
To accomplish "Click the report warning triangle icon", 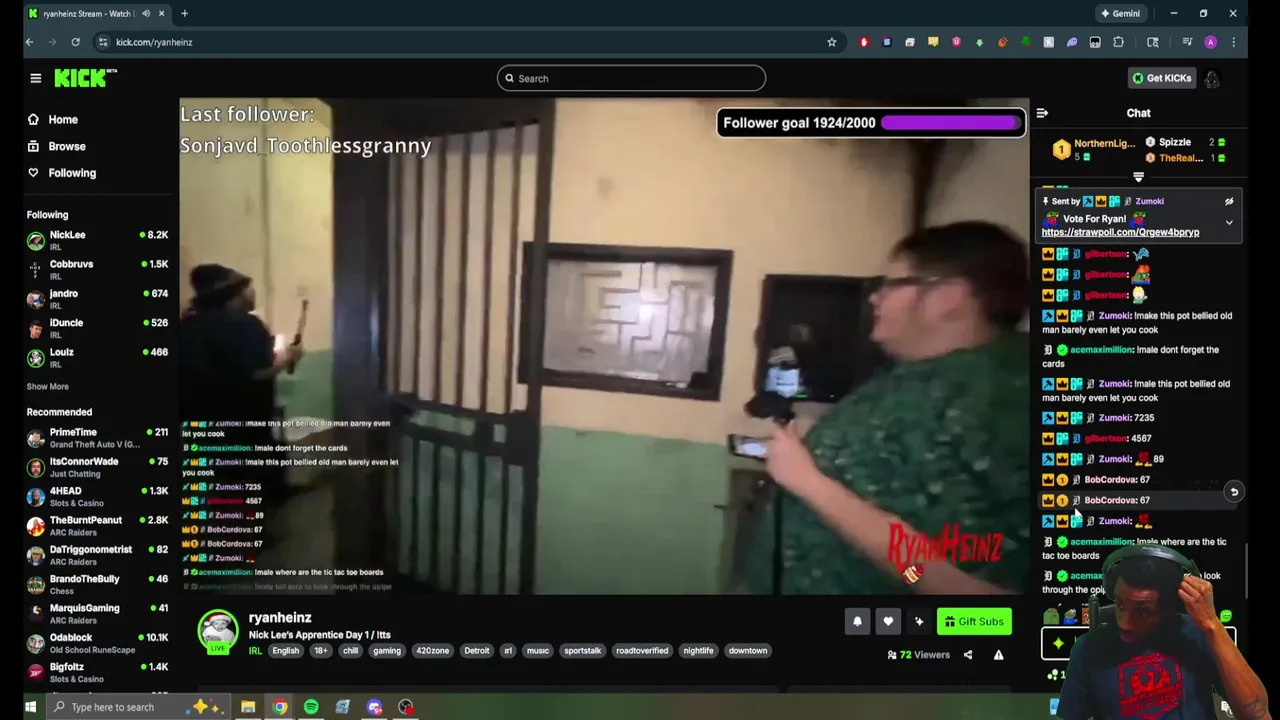I will (998, 655).
